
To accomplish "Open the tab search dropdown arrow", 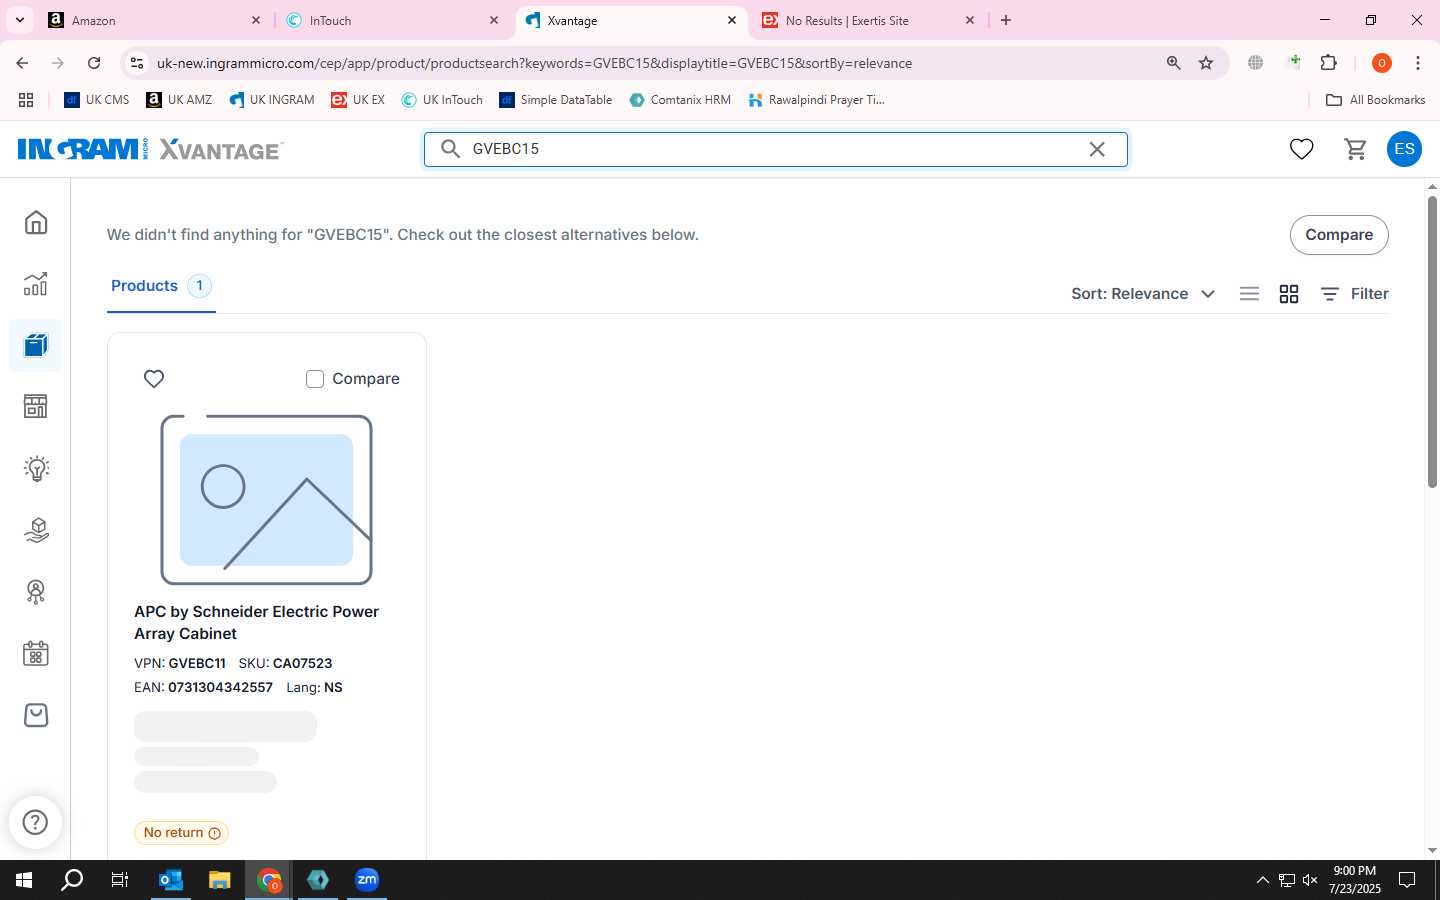I will click(19, 20).
